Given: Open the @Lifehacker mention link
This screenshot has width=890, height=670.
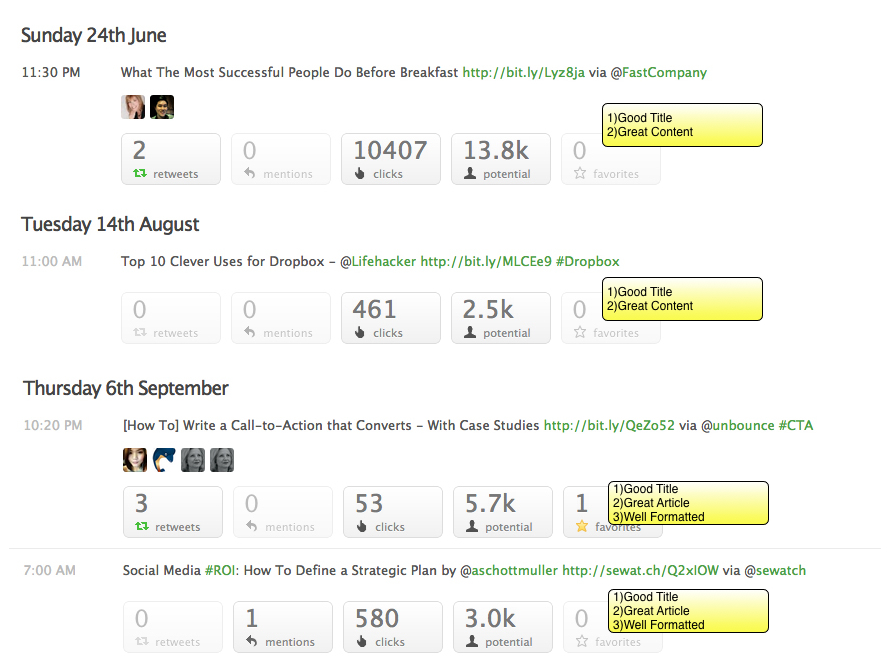Looking at the screenshot, I should (x=378, y=262).
